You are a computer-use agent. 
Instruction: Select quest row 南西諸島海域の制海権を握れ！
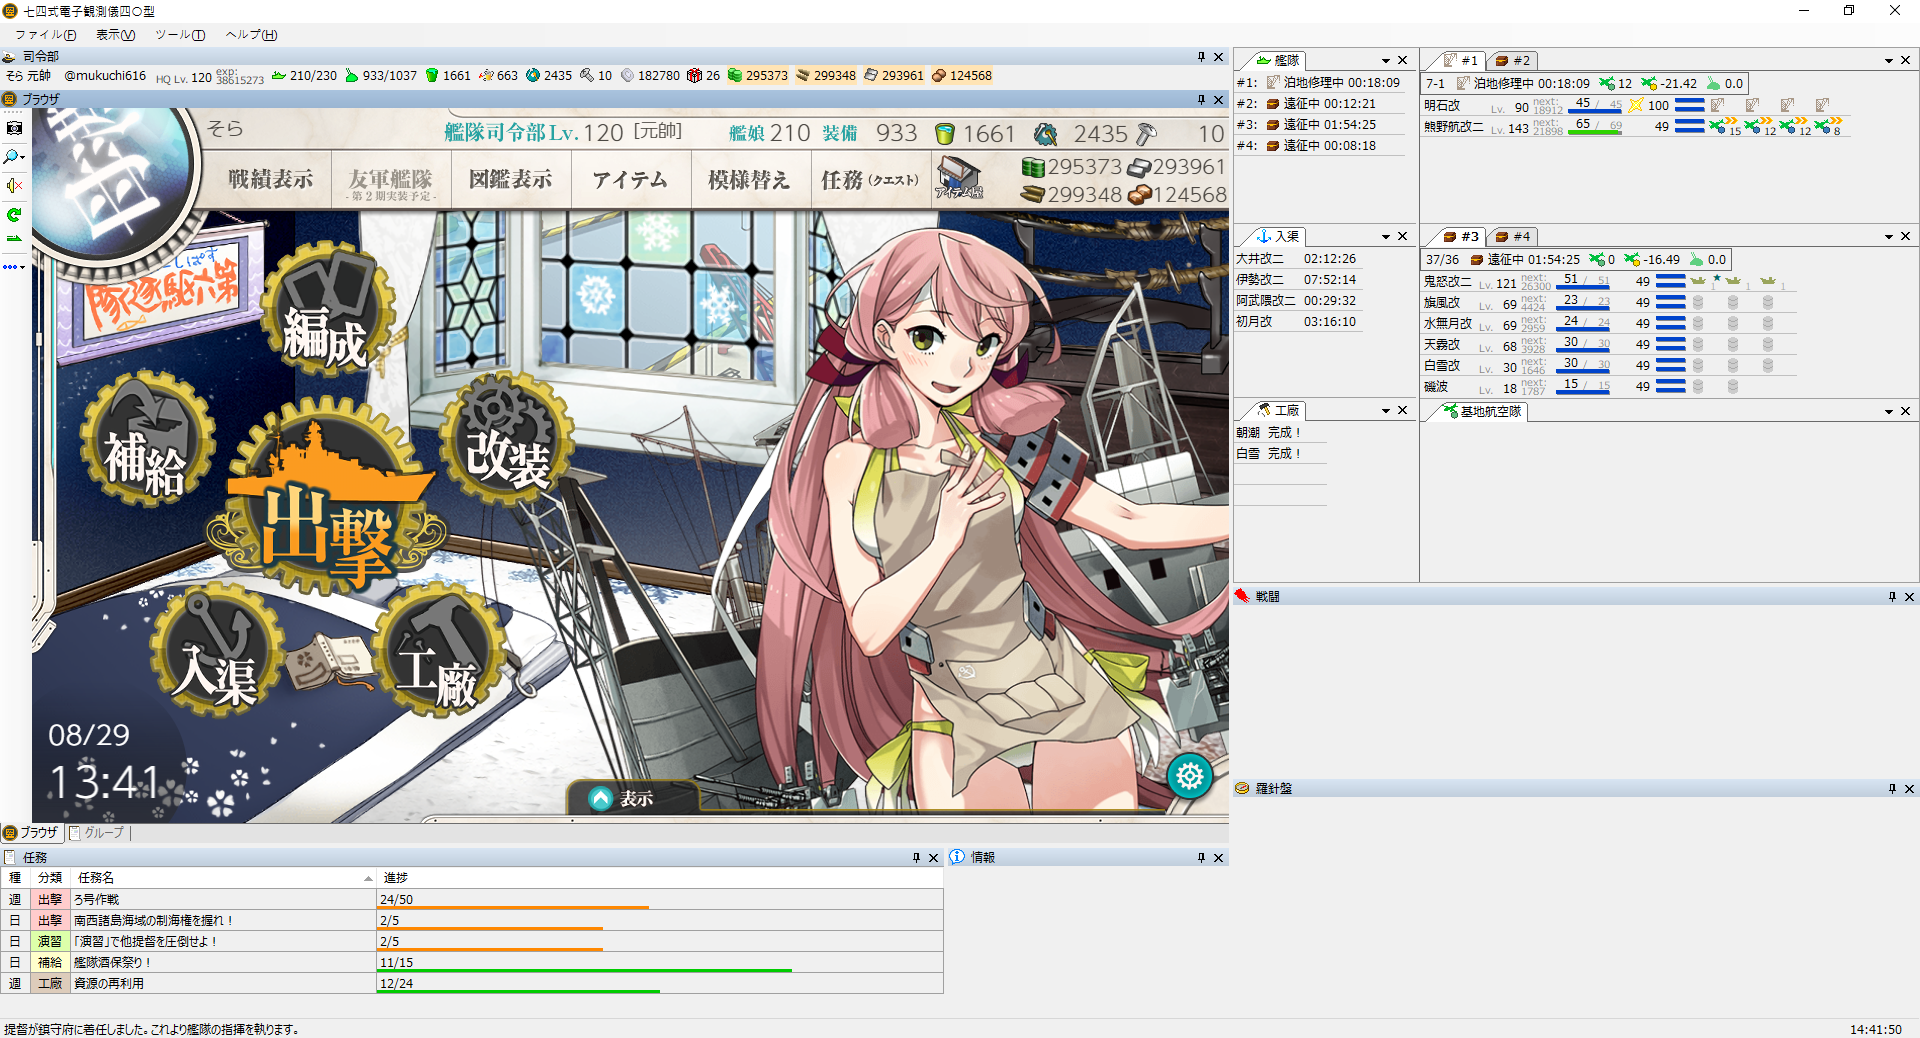(x=472, y=921)
